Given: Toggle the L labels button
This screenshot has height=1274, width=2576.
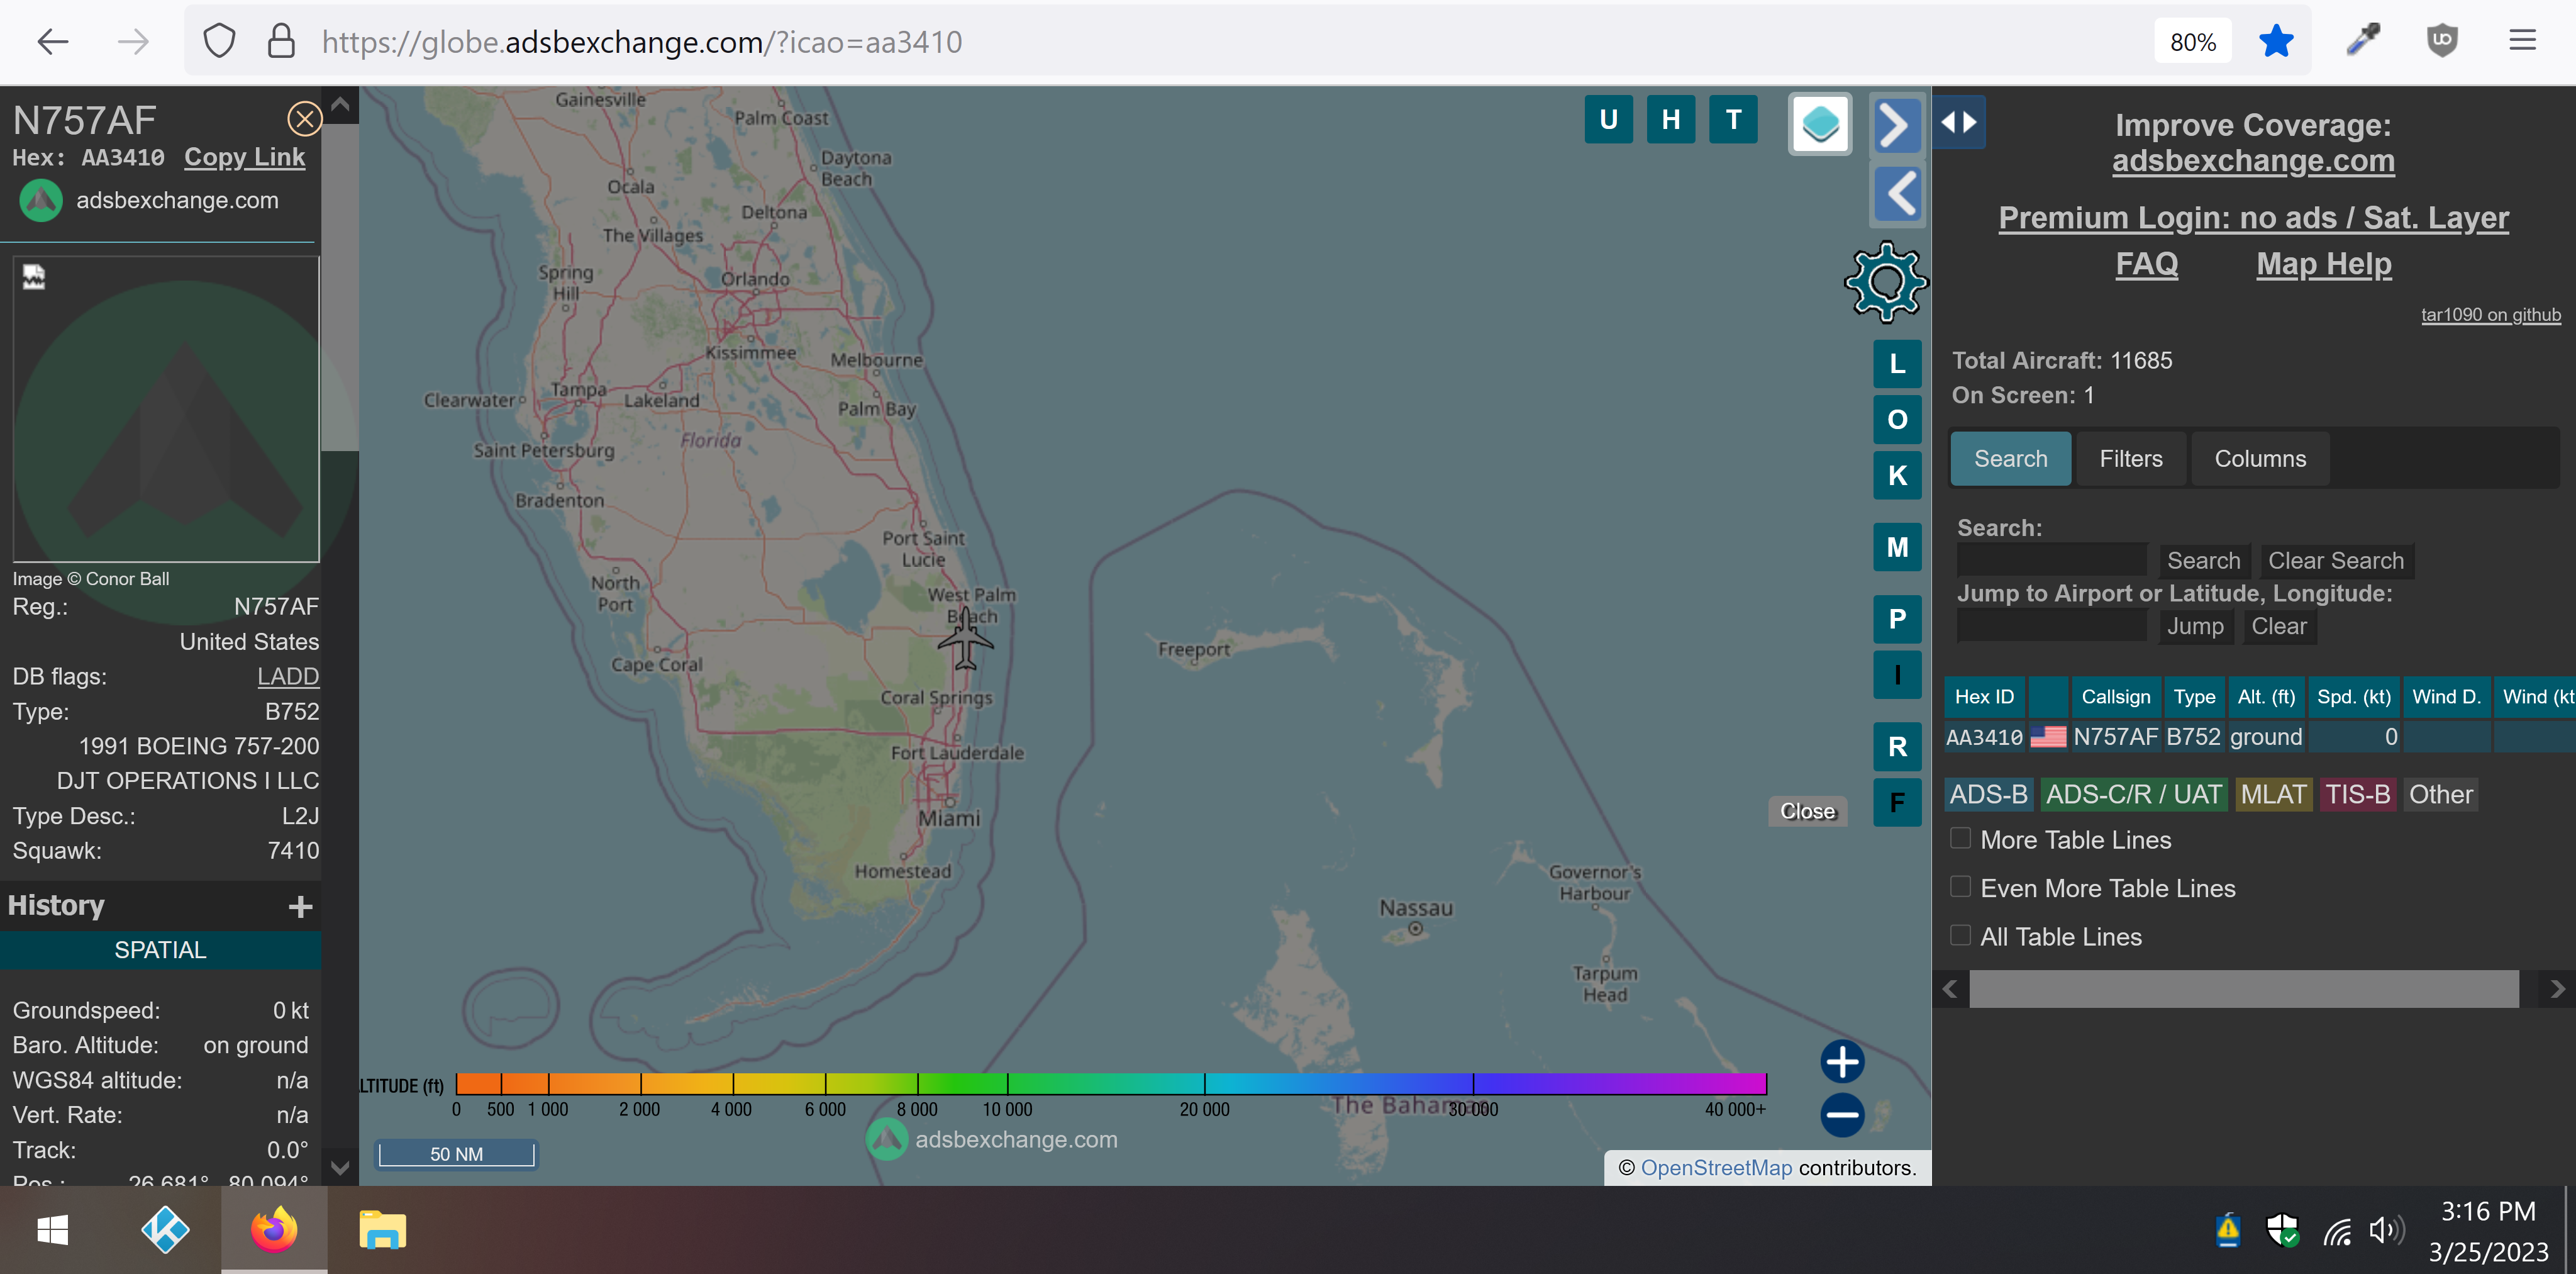Looking at the screenshot, I should pyautogui.click(x=1897, y=364).
